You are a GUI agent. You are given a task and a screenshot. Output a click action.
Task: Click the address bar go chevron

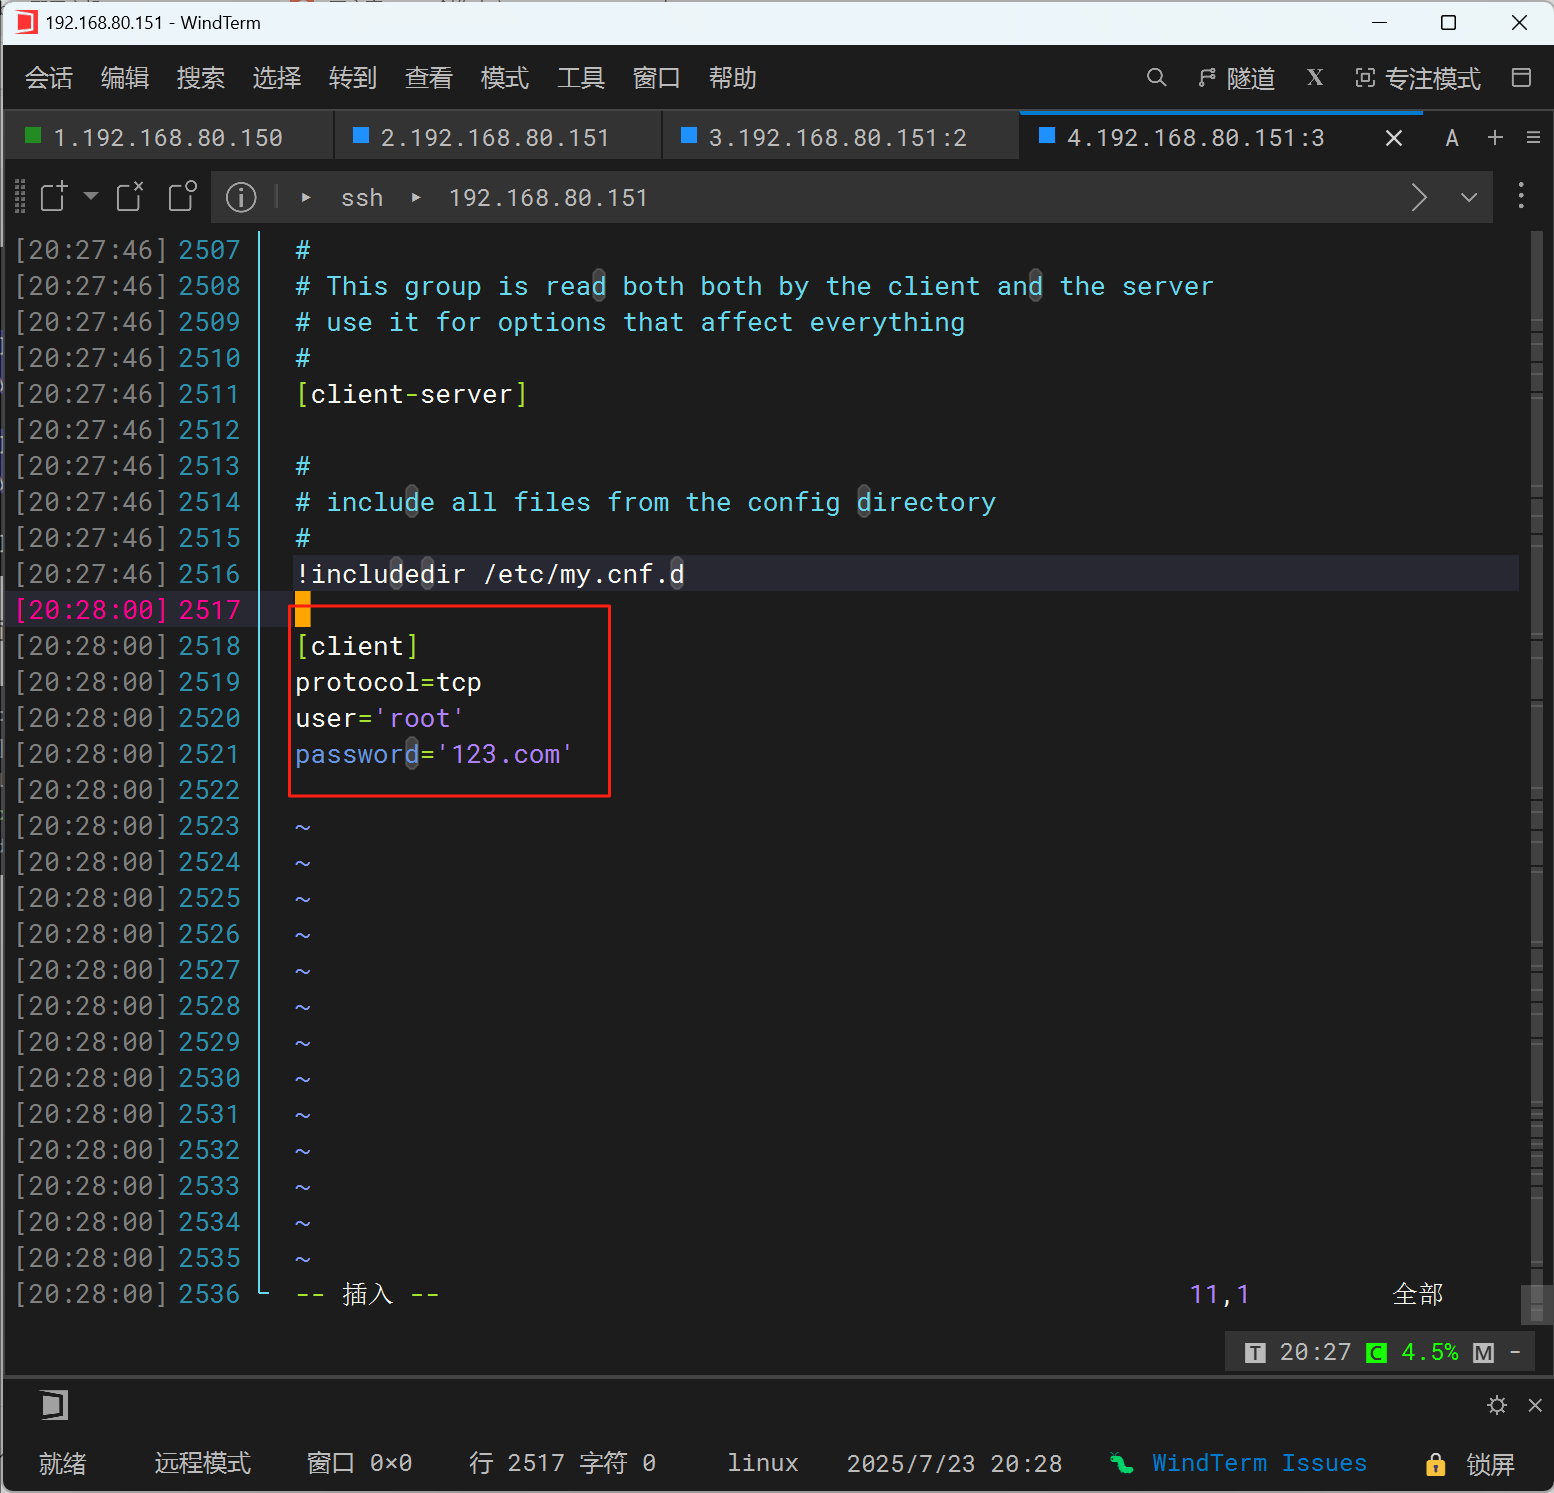[x=1418, y=197]
